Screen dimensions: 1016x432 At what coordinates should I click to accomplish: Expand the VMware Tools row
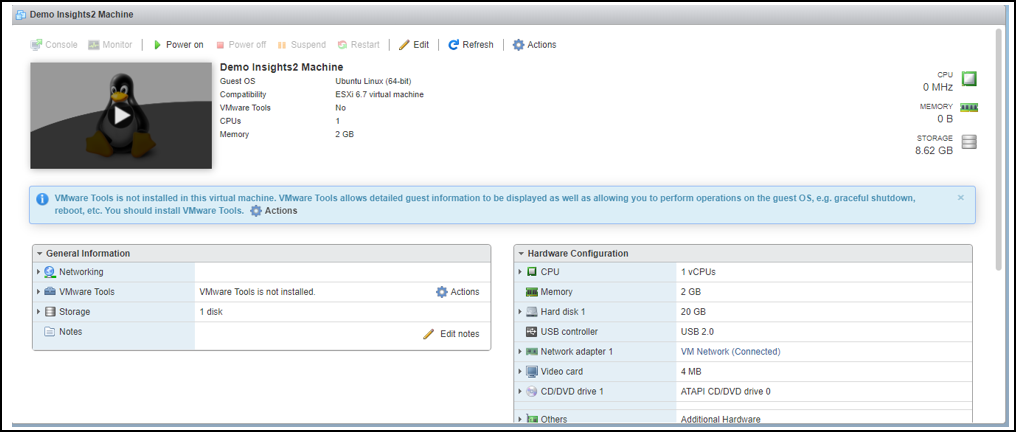pyautogui.click(x=38, y=291)
